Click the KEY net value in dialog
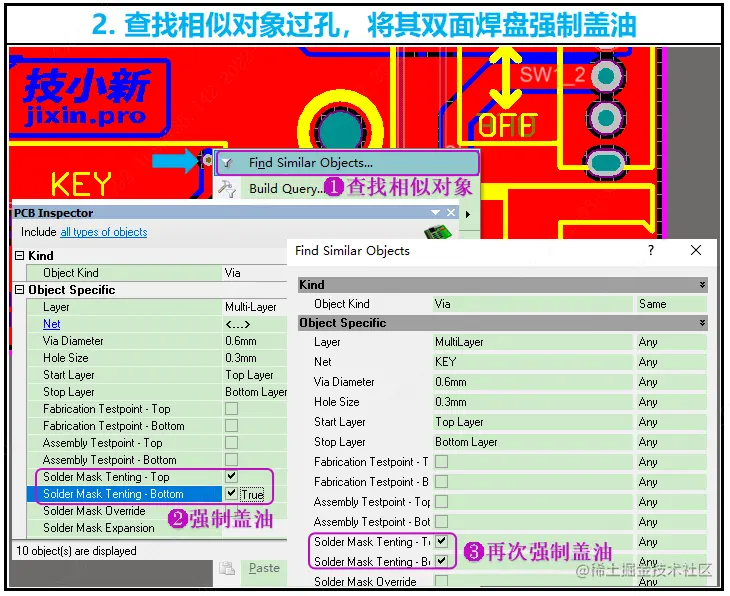This screenshot has height=596, width=730. tap(446, 362)
